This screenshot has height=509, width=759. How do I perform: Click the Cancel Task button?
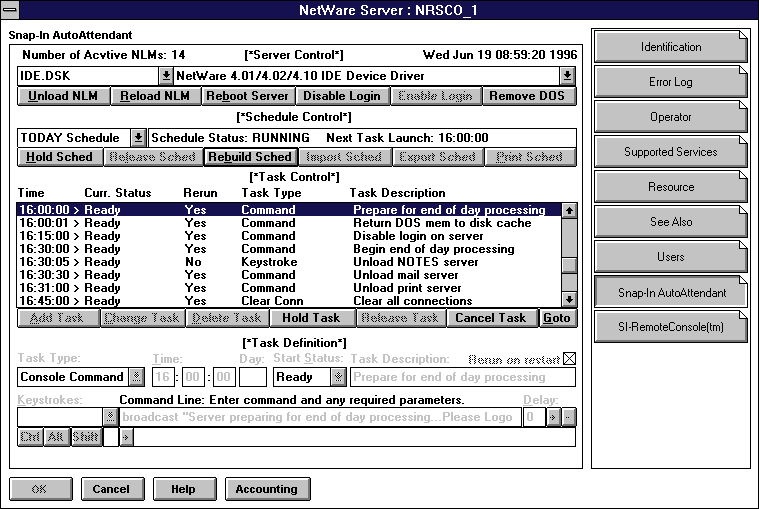[x=490, y=318]
